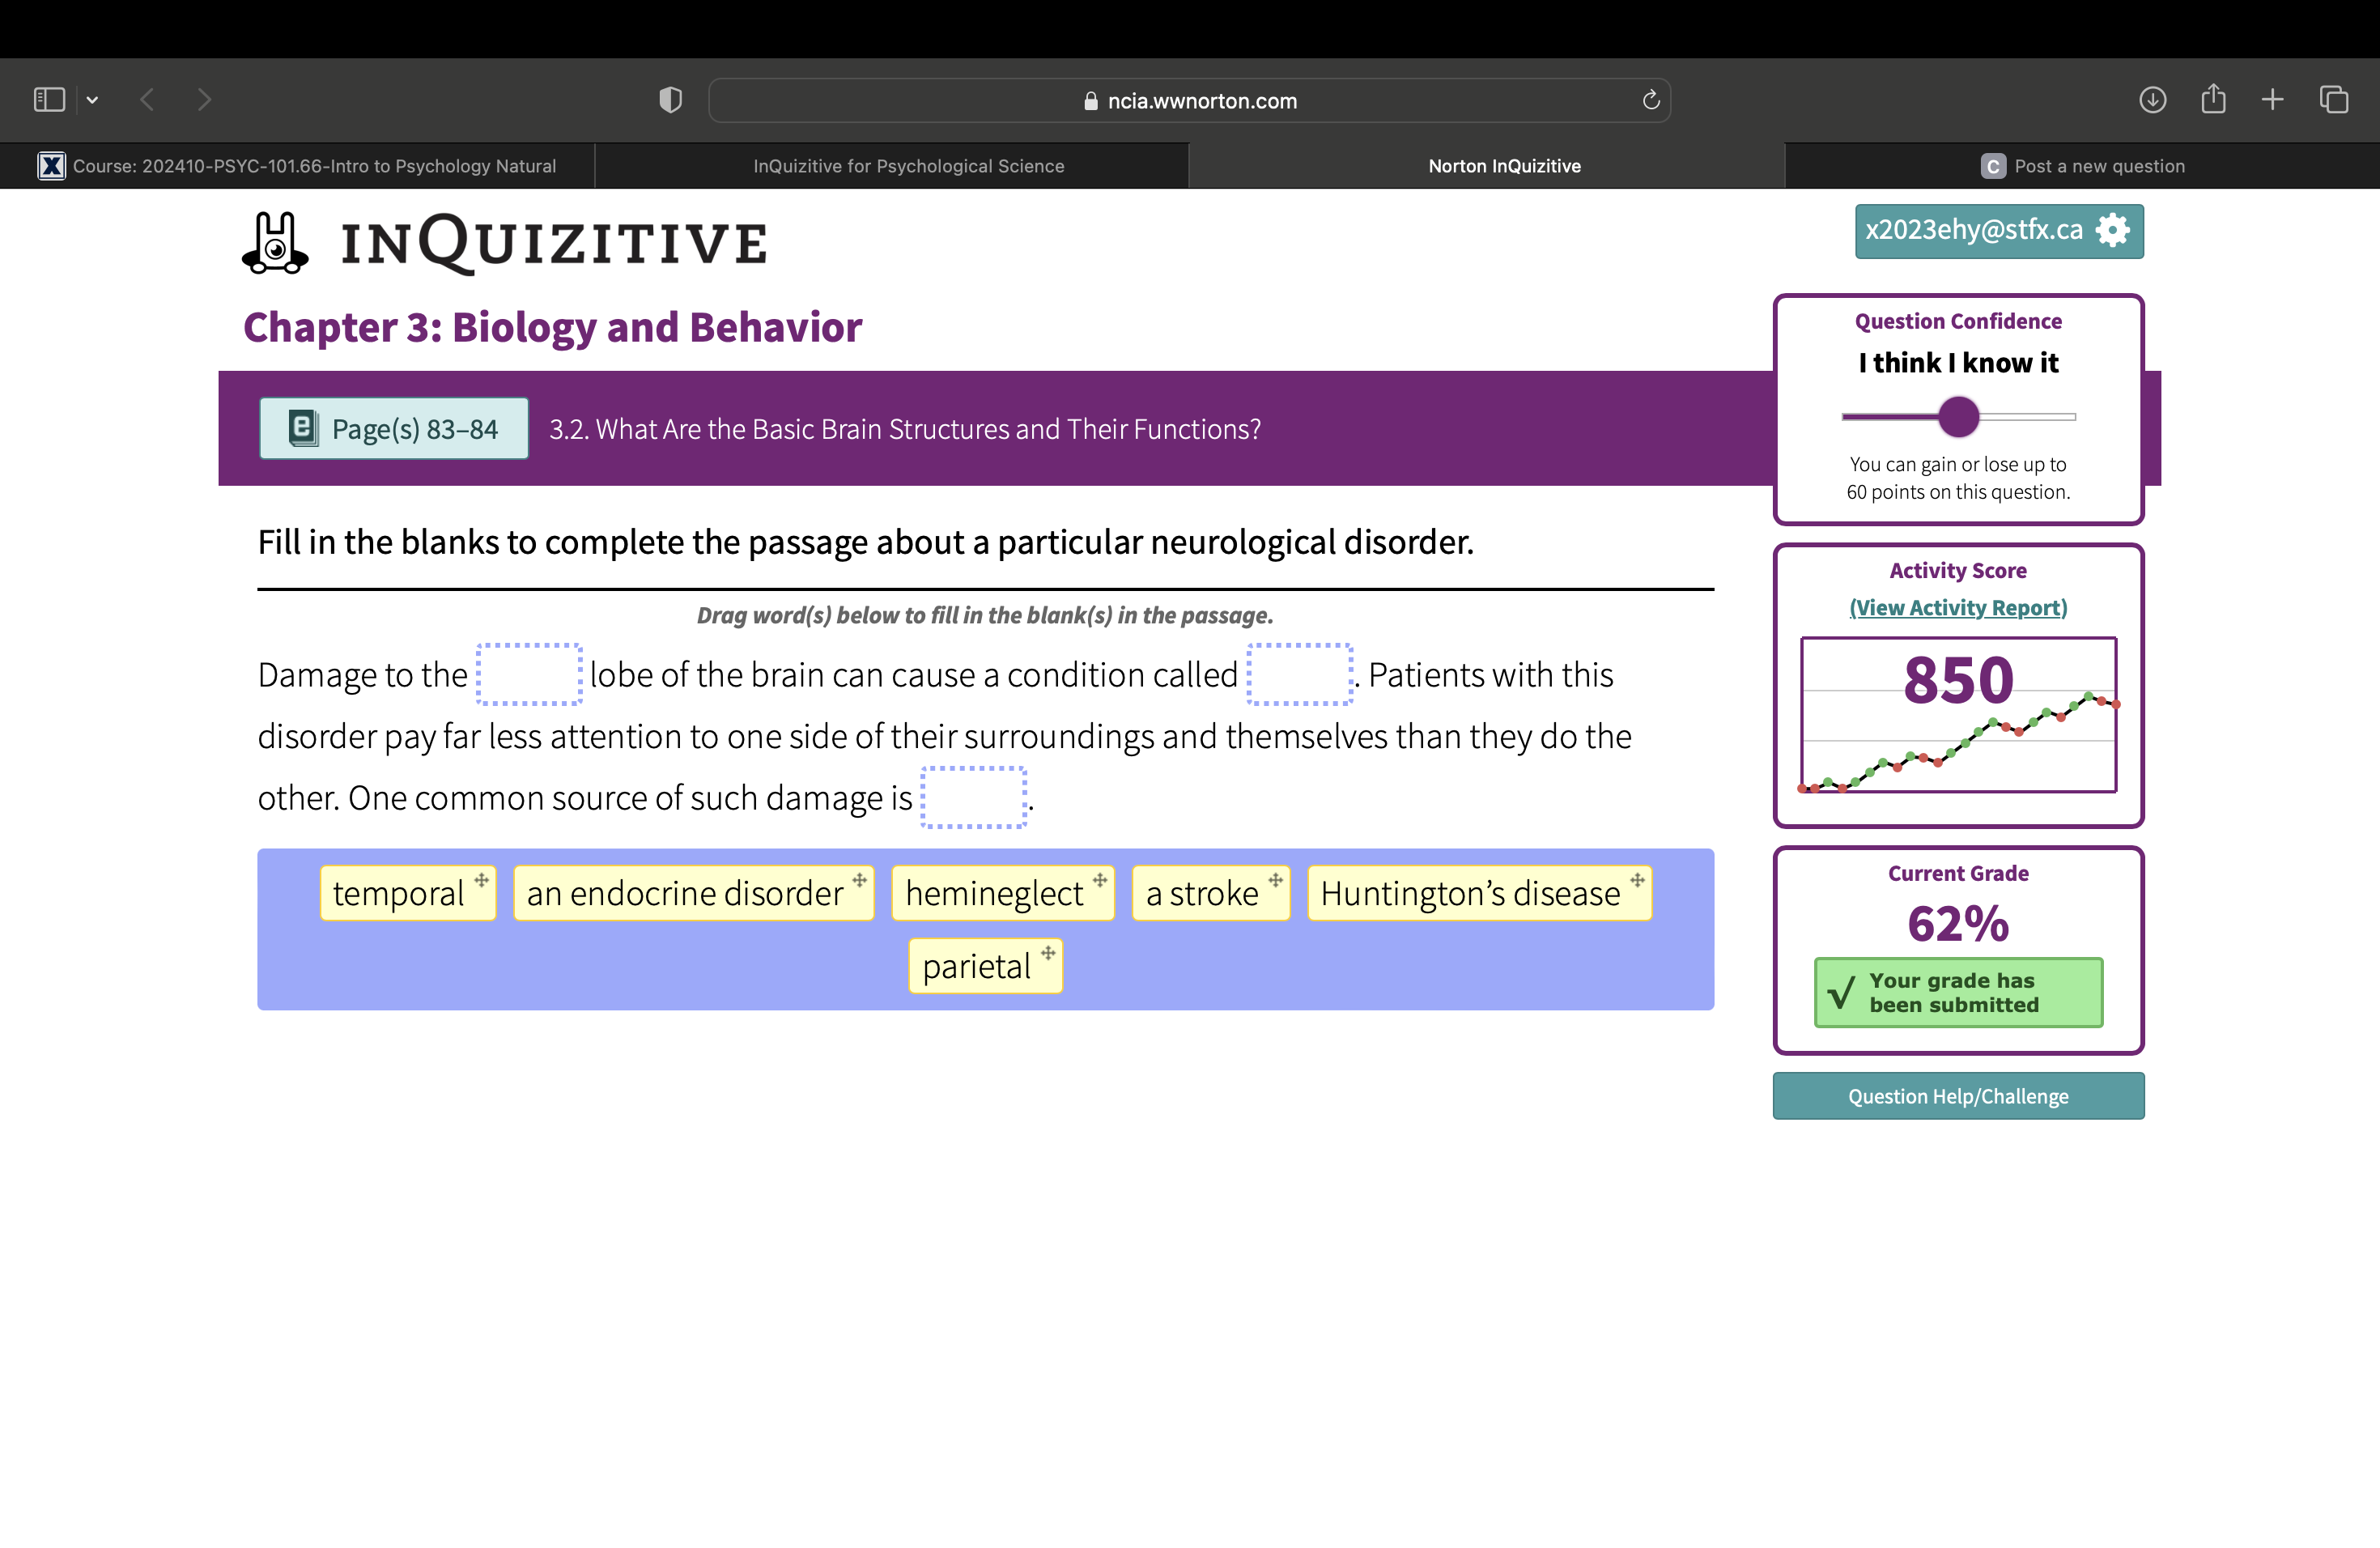Switch to the Intro to Psychology course tab
This screenshot has height=1548, width=2380.
(297, 166)
